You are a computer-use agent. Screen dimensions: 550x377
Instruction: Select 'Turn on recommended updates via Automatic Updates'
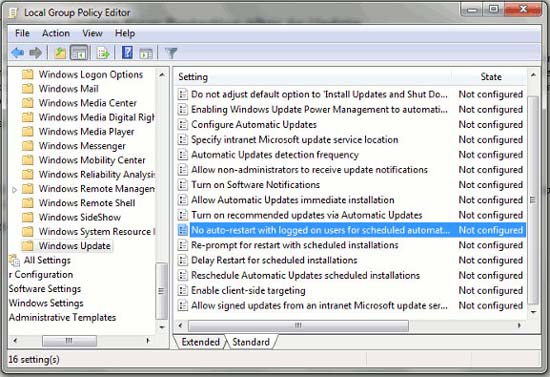[307, 215]
